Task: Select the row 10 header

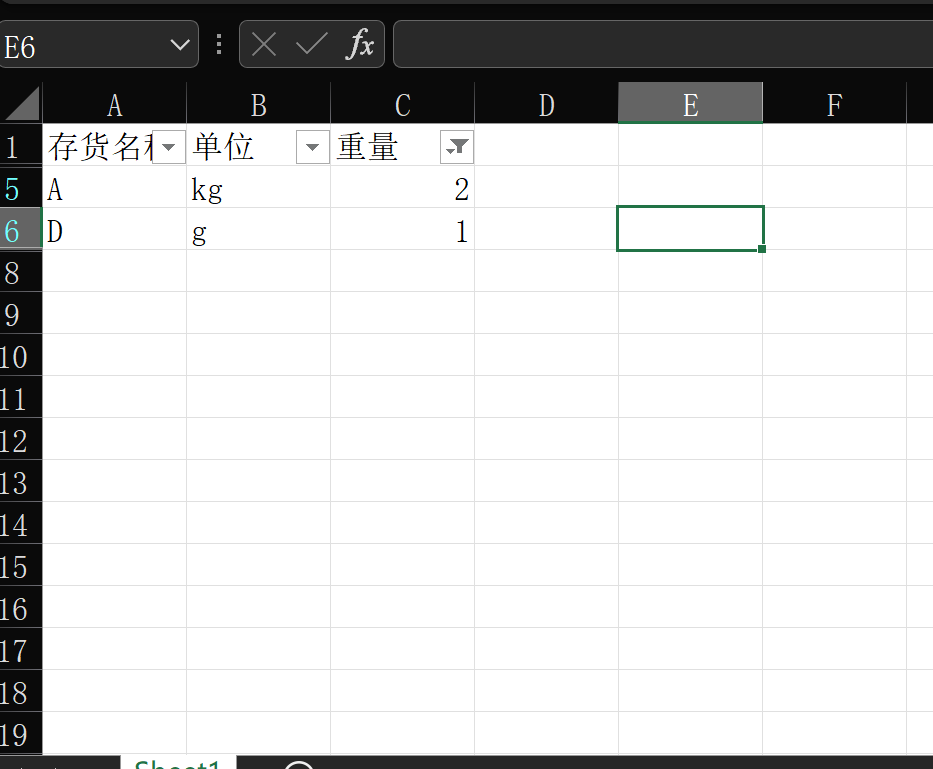Action: tap(20, 357)
